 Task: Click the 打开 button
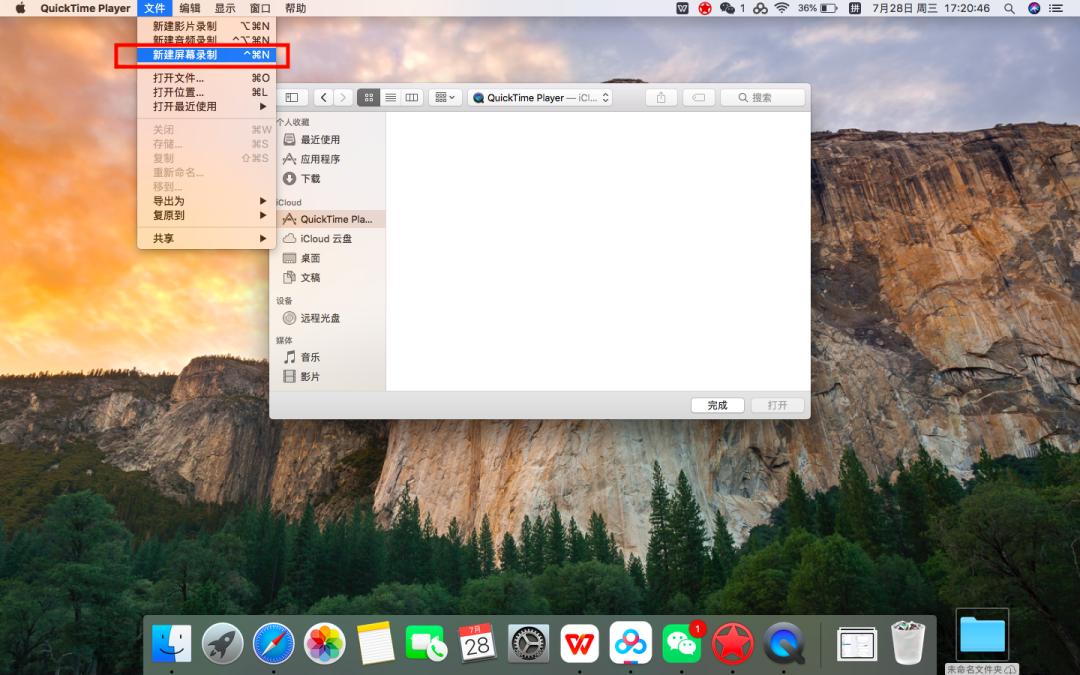point(777,405)
